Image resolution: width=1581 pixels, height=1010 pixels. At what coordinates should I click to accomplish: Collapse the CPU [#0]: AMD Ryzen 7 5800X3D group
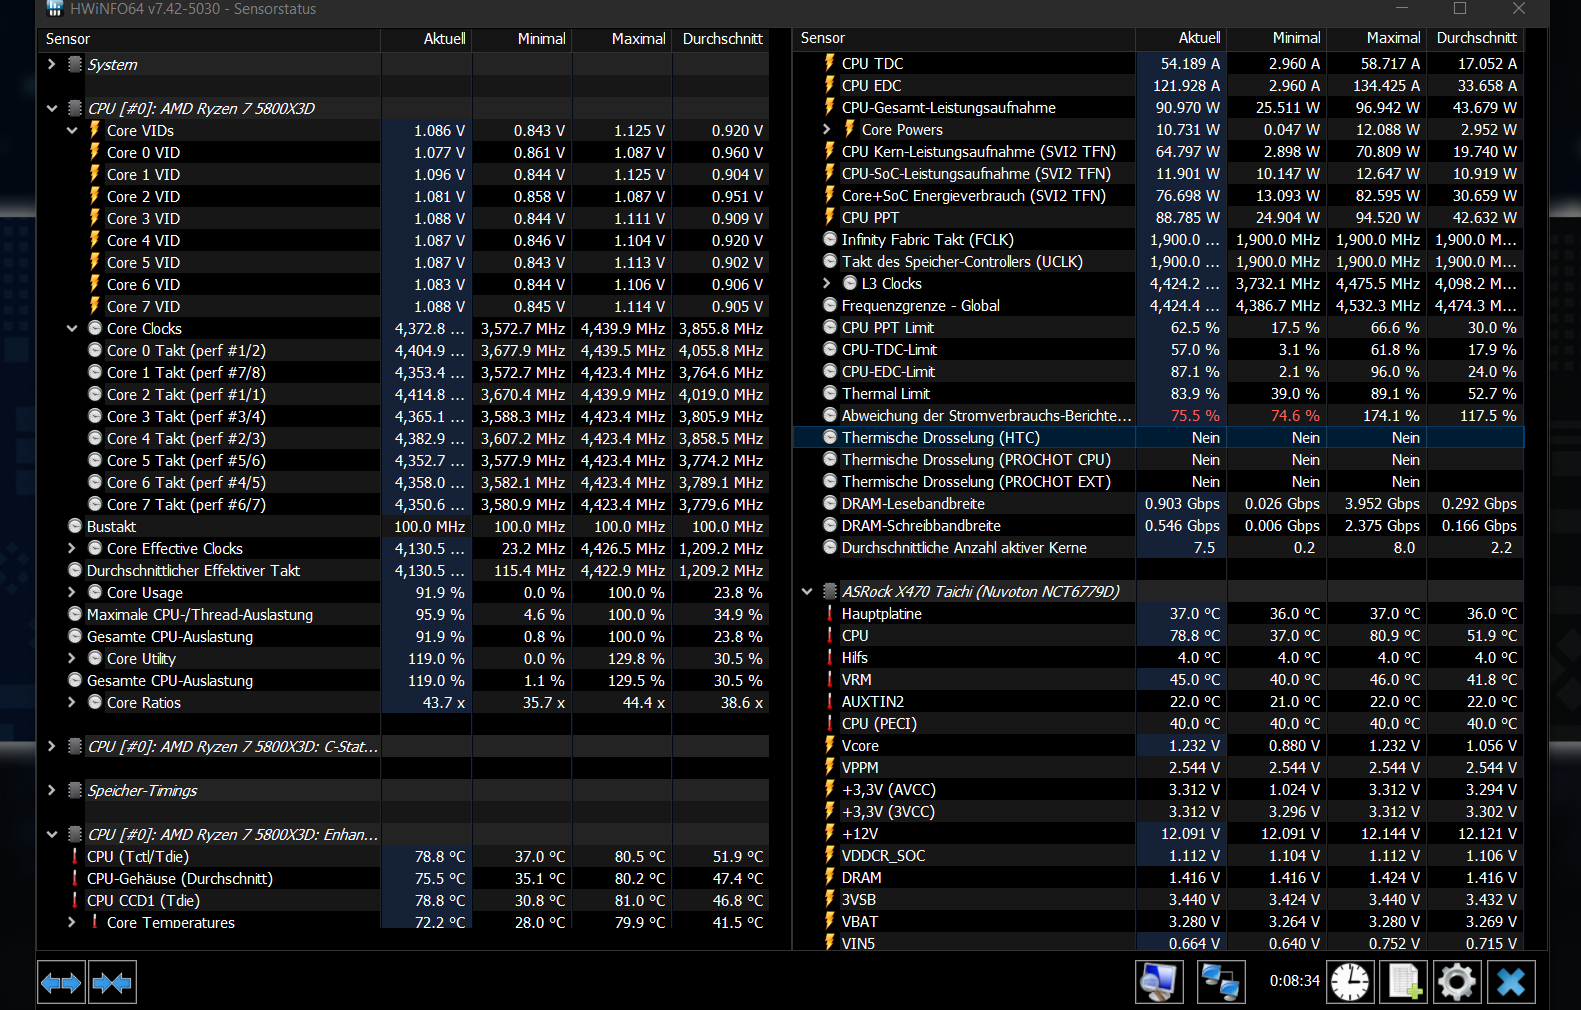pos(52,108)
